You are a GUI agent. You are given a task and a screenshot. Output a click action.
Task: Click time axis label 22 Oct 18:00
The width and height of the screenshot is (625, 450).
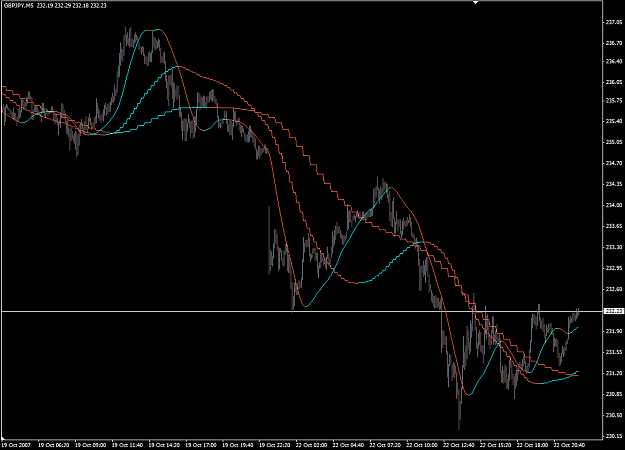pyautogui.click(x=532, y=445)
